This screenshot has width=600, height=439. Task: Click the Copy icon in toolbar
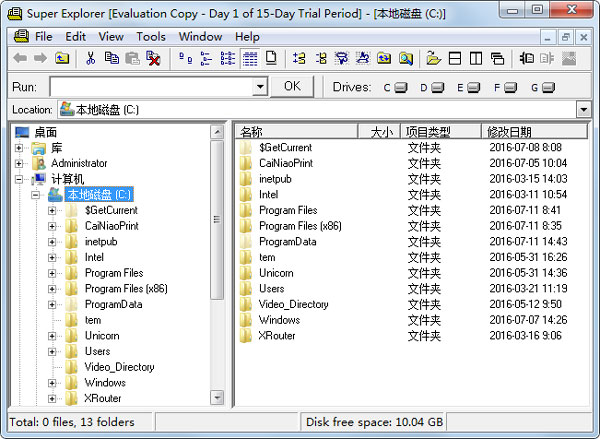(x=111, y=59)
